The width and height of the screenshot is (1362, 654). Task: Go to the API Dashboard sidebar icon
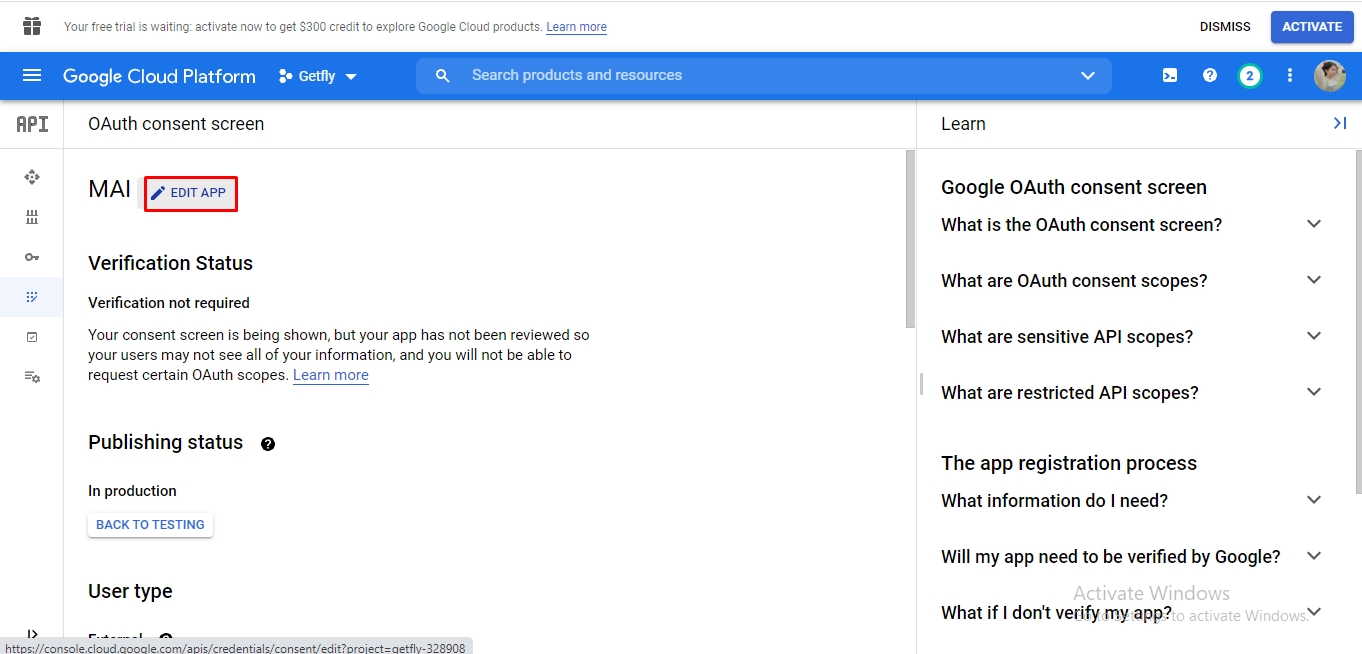click(x=32, y=177)
